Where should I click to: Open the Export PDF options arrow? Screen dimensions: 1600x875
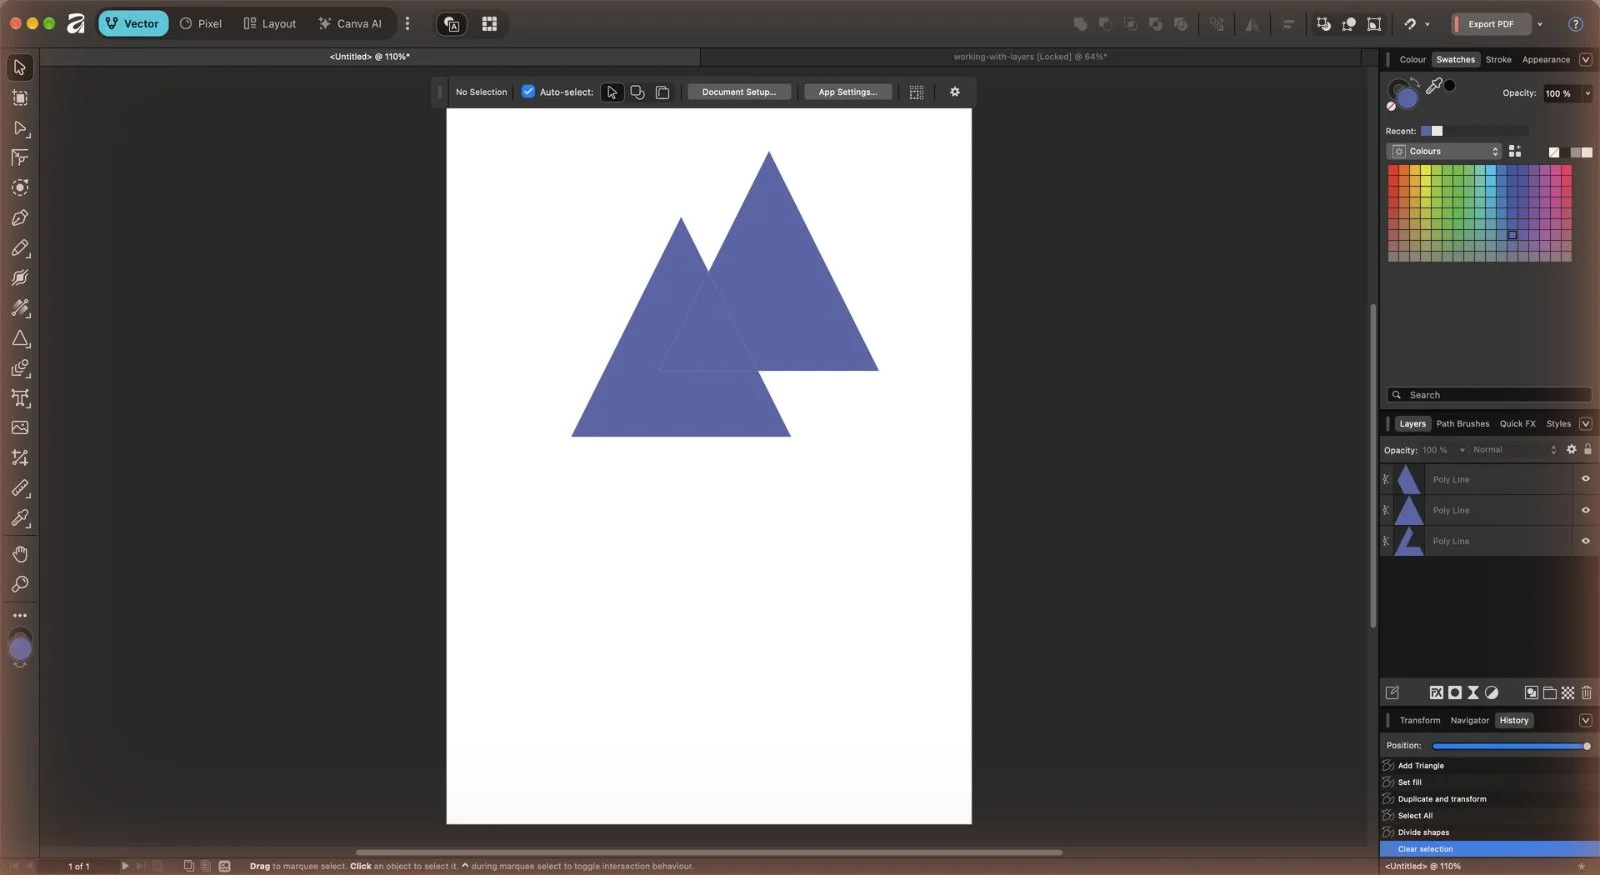[1540, 24]
